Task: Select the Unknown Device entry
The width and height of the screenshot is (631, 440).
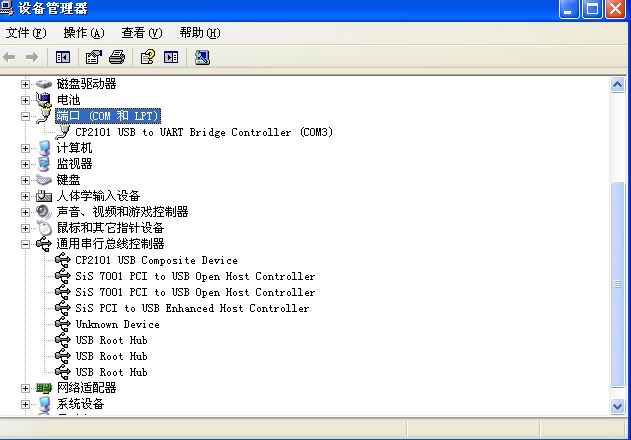Action: click(117, 324)
